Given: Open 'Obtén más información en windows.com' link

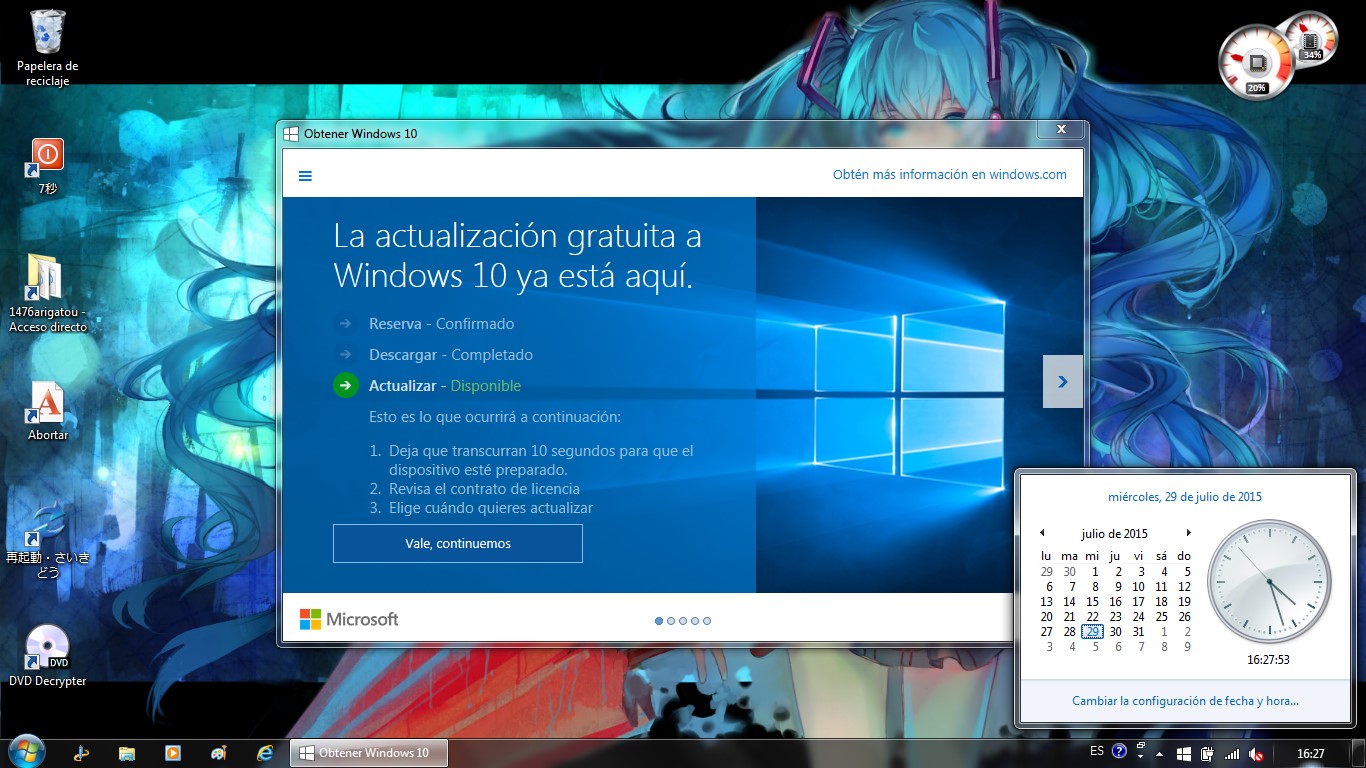Looking at the screenshot, I should pos(950,174).
